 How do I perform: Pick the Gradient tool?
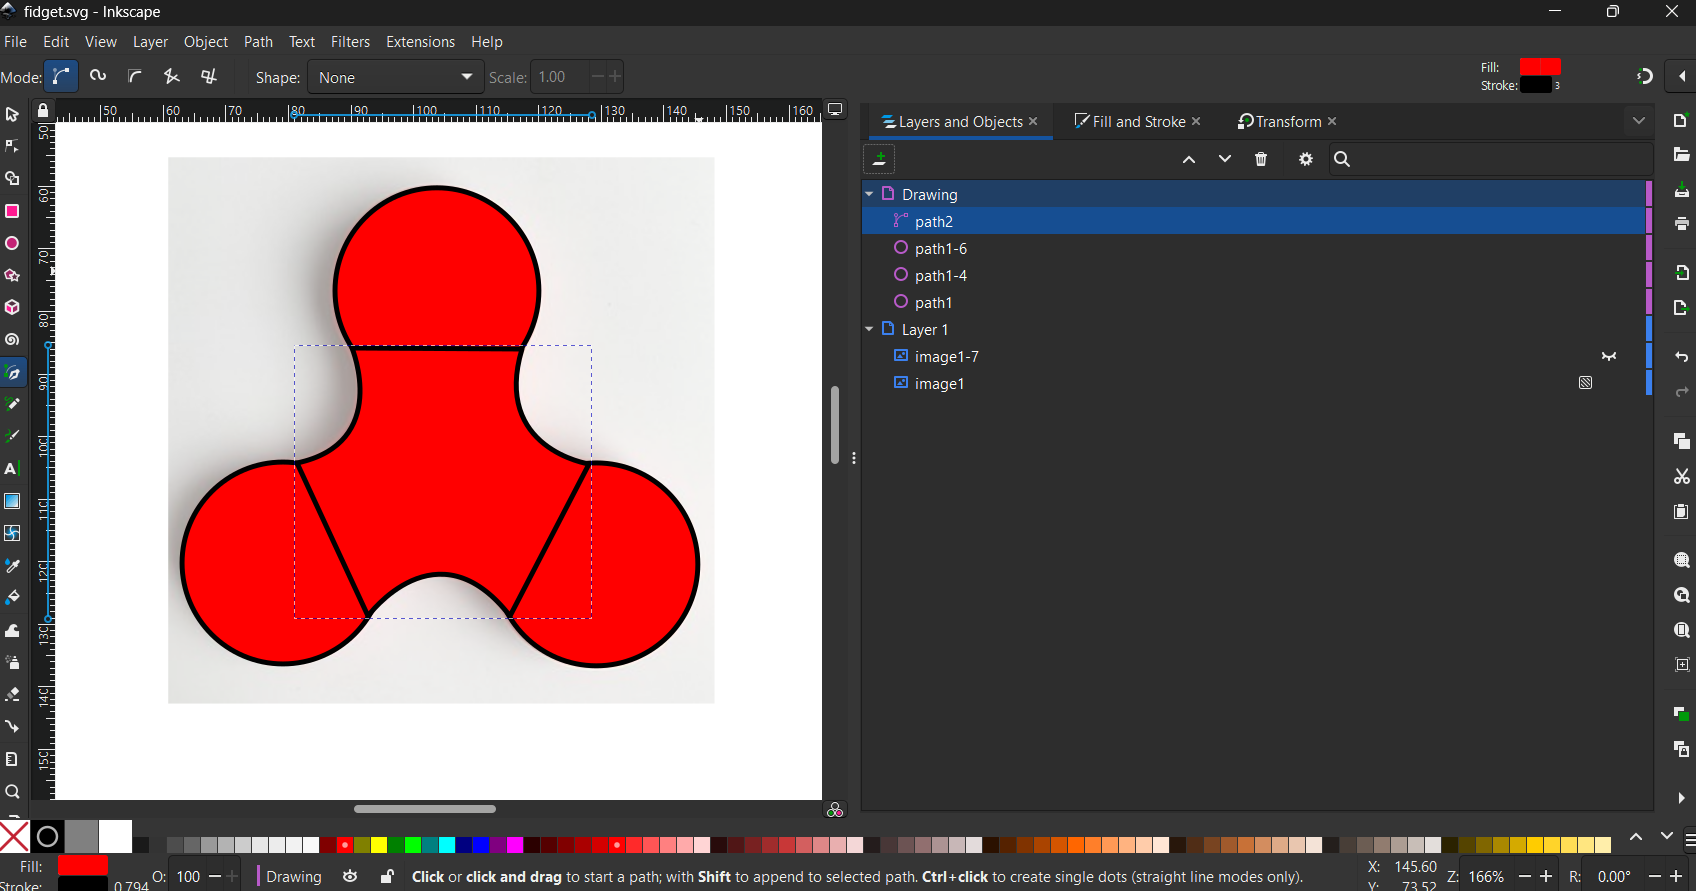click(x=12, y=501)
